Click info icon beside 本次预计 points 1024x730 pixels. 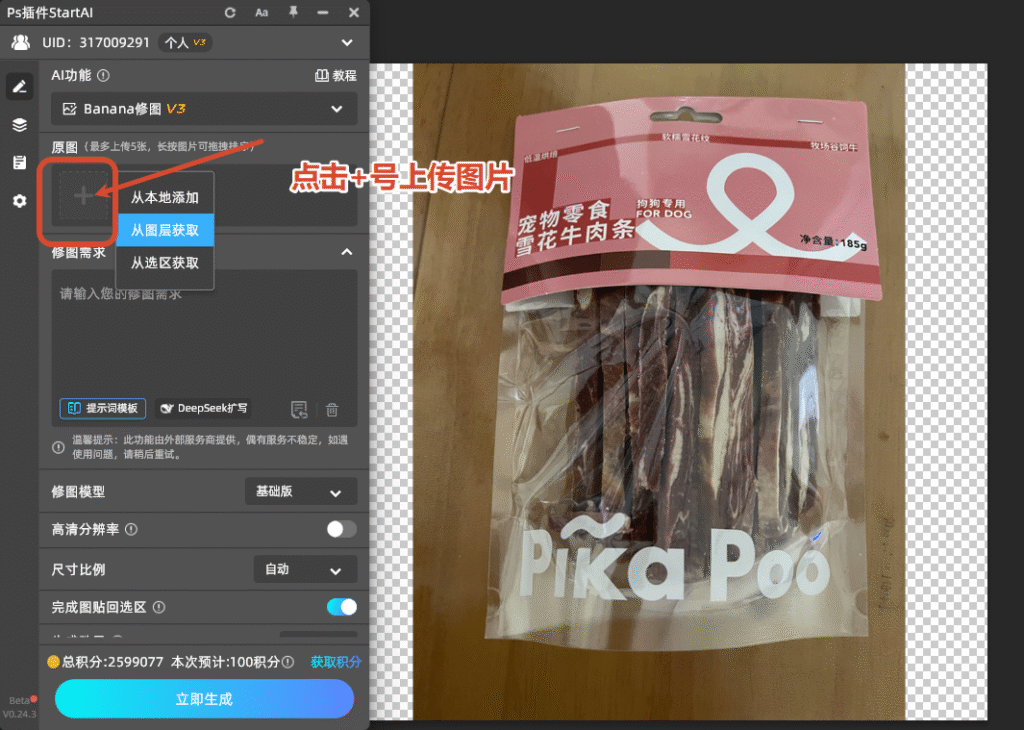point(288,662)
